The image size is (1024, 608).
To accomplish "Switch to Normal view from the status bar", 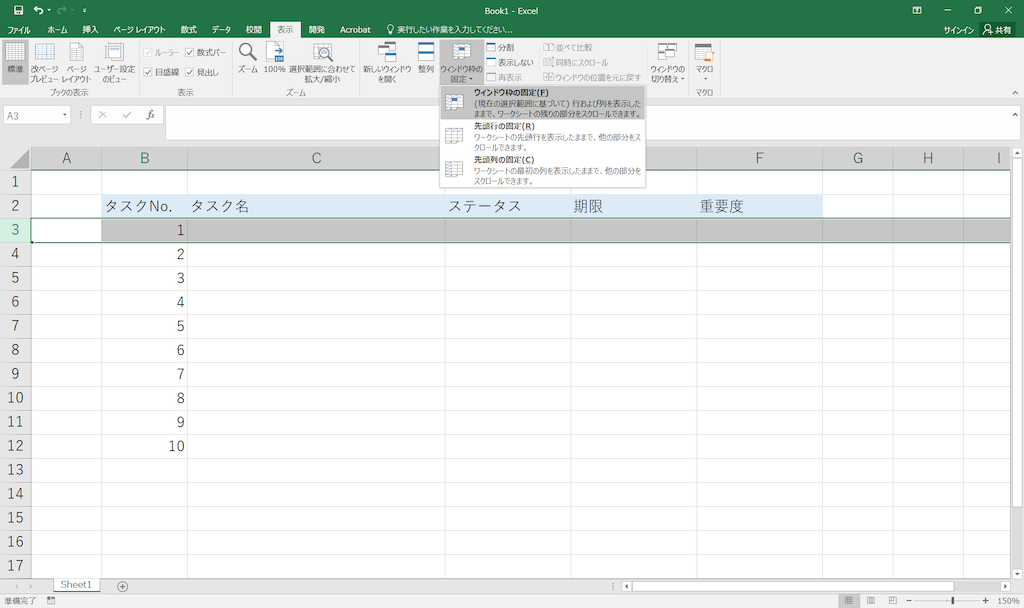I will coord(848,600).
